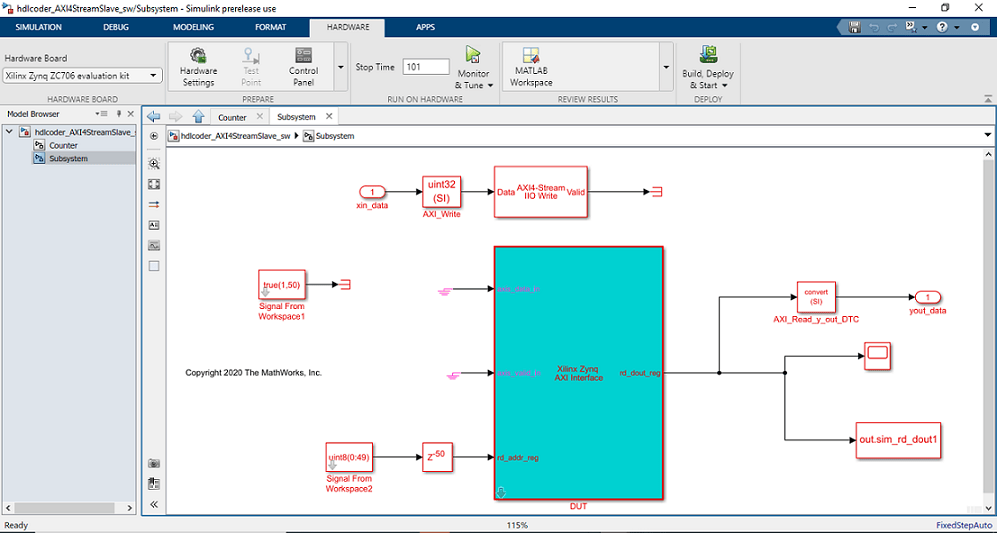
Task: Navigate up to parent with blue arrow
Action: tap(198, 116)
